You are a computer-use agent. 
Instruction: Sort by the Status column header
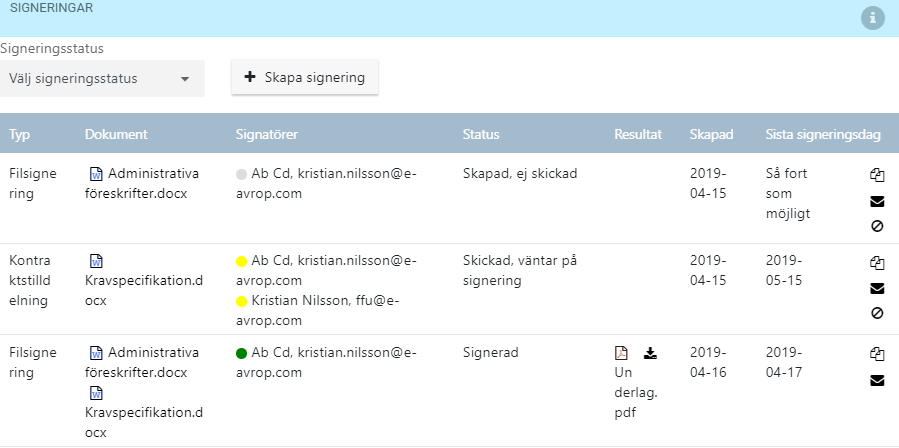[481, 134]
